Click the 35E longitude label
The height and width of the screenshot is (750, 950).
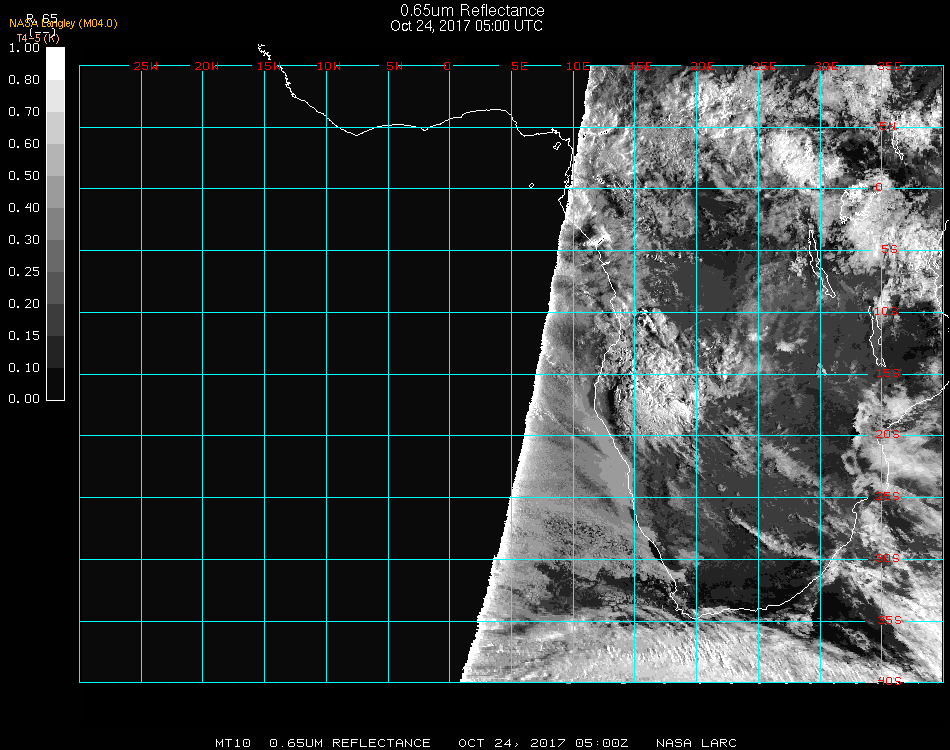(889, 66)
